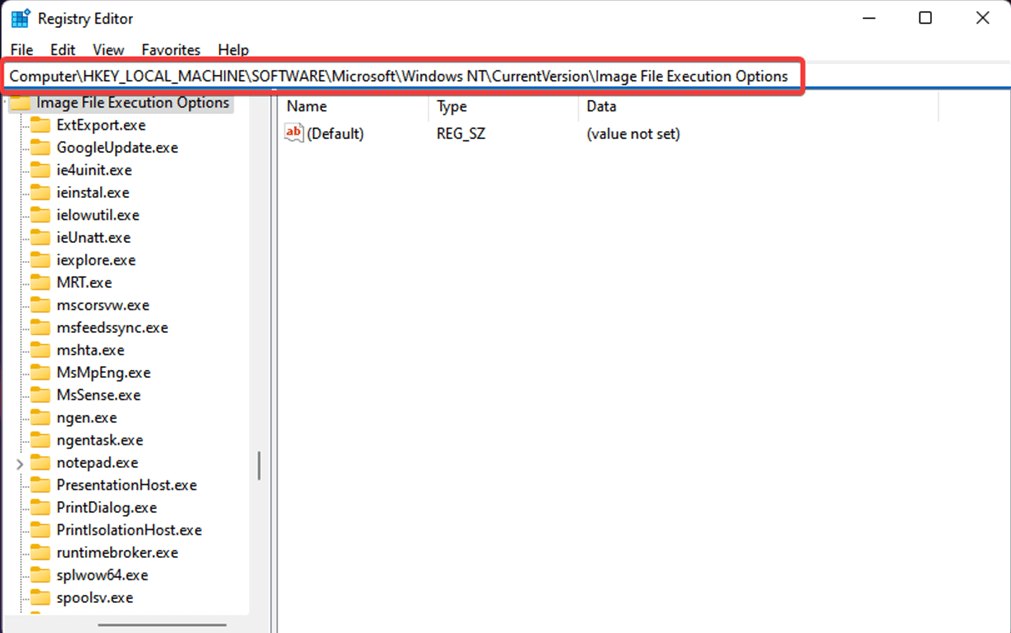This screenshot has width=1011, height=633.
Task: Click the runtimebroker.exe folder icon
Action: (x=40, y=553)
